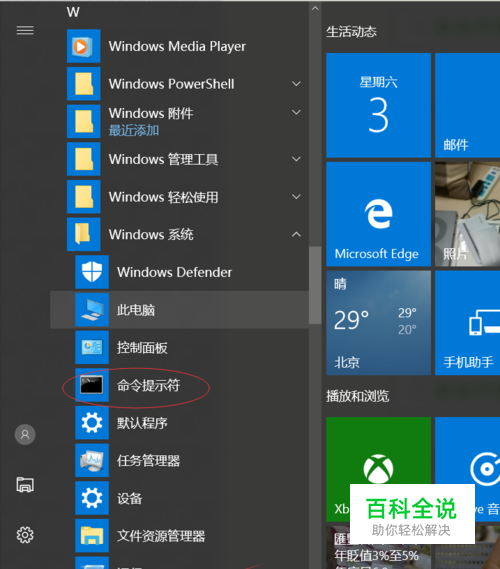Open the 照片 photo tile
The image size is (500, 569).
click(467, 214)
